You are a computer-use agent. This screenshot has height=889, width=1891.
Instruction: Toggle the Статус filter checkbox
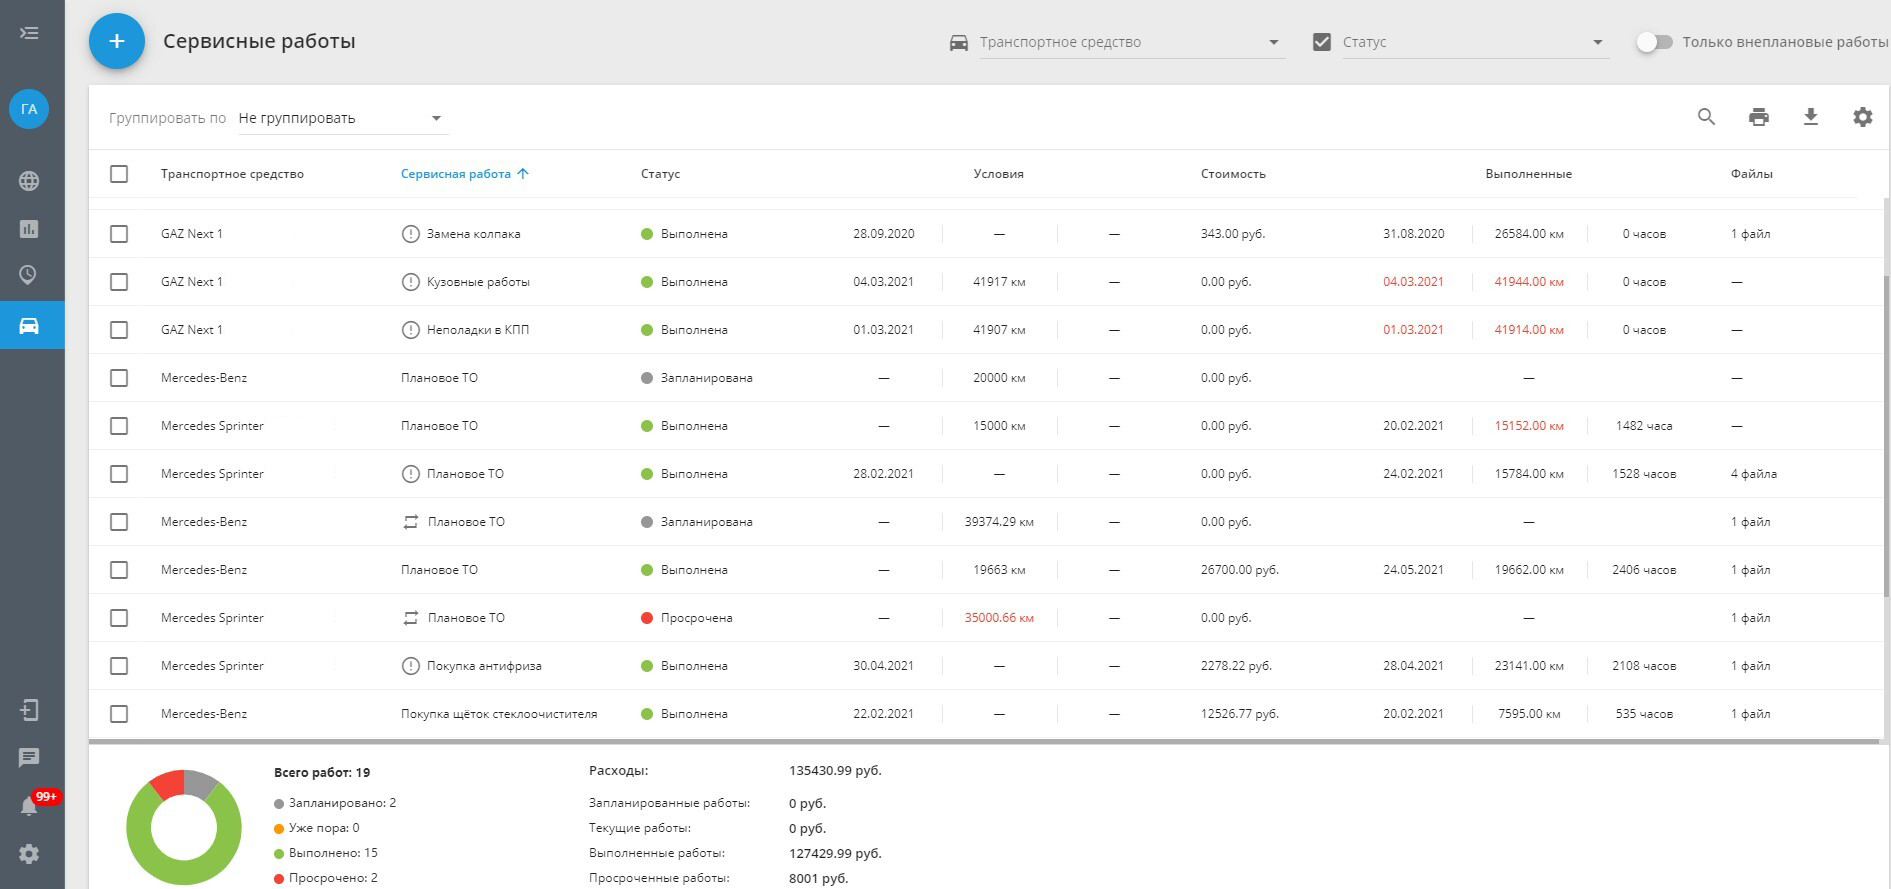tap(1322, 42)
